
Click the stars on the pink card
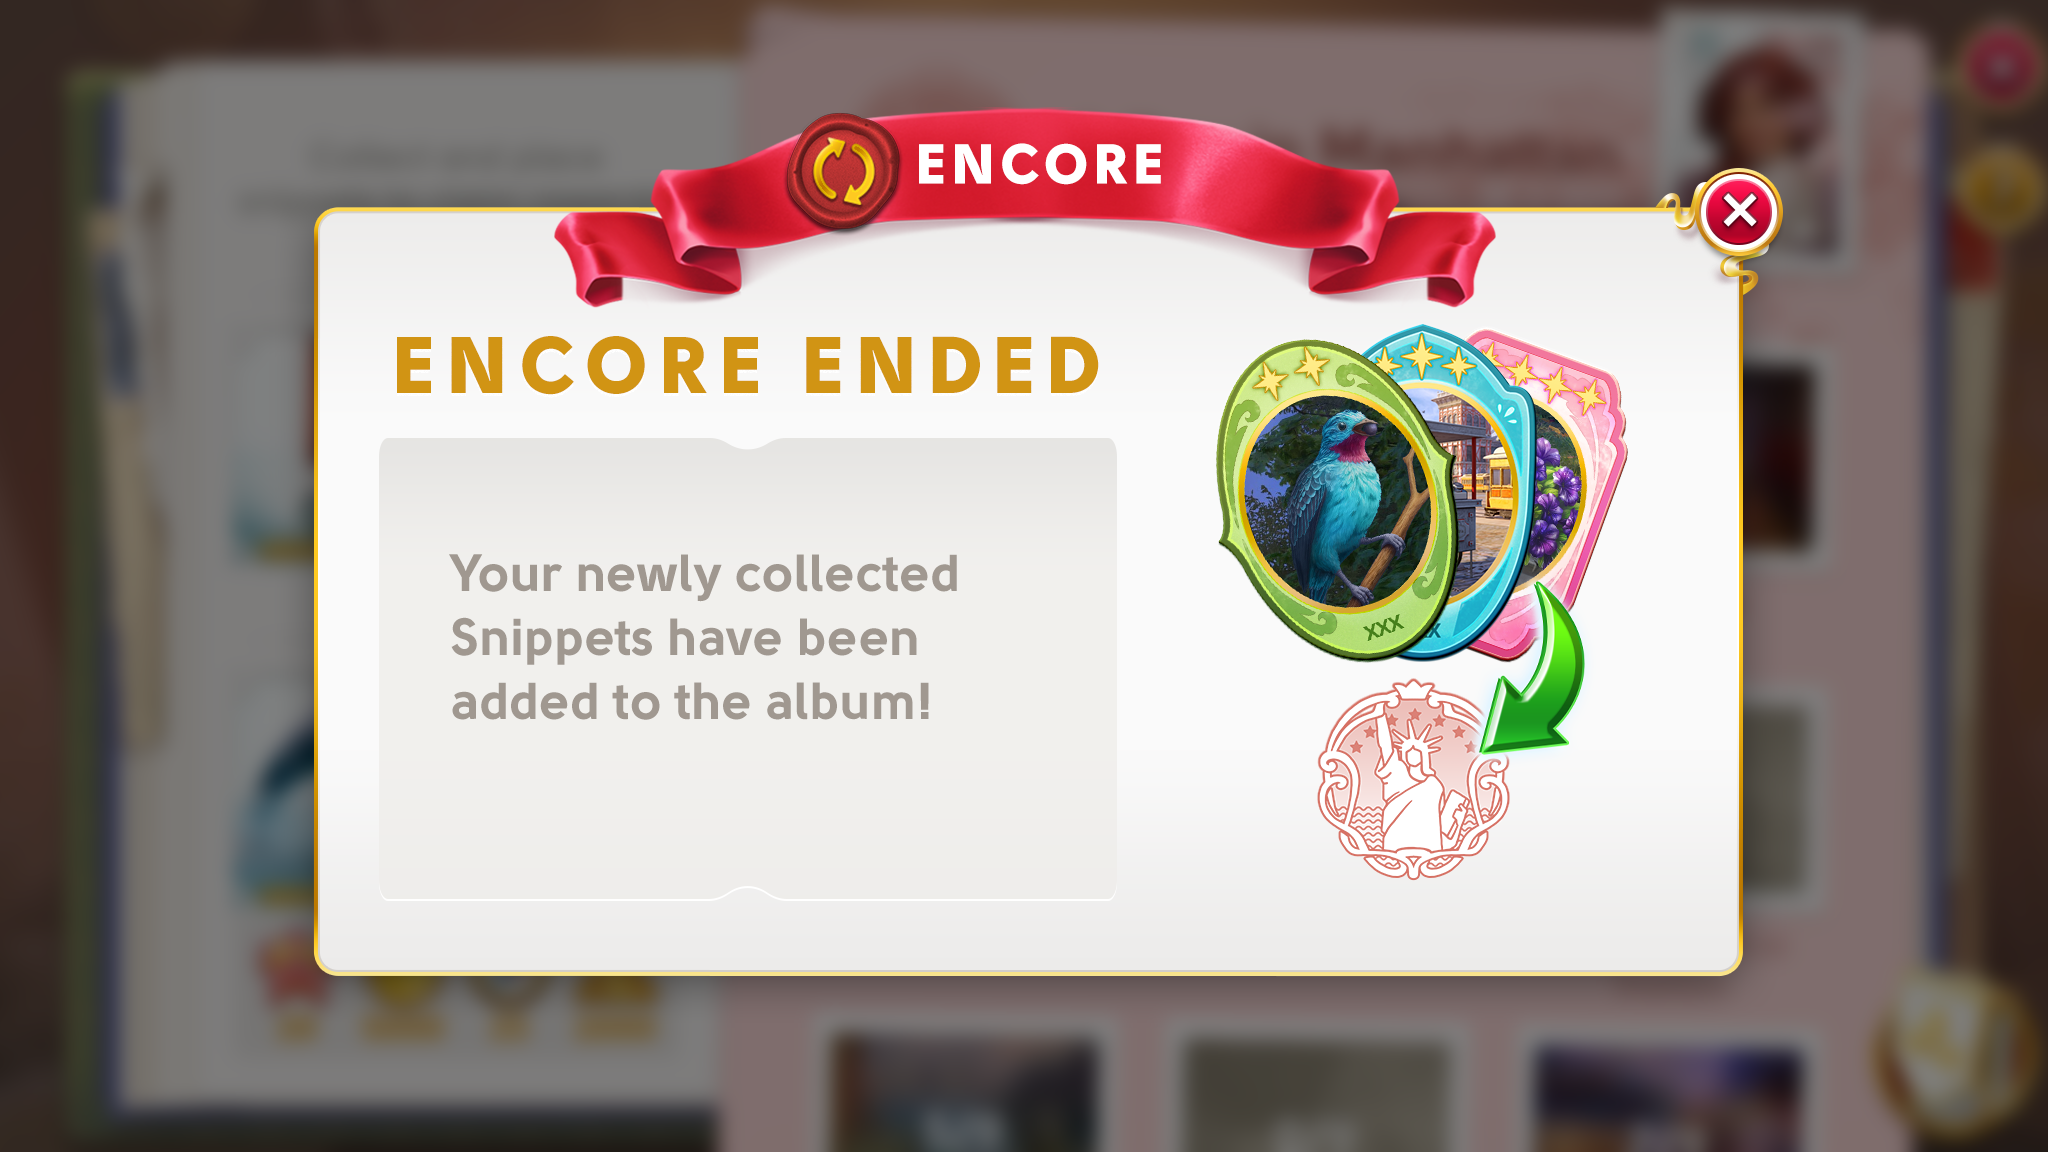1555,380
